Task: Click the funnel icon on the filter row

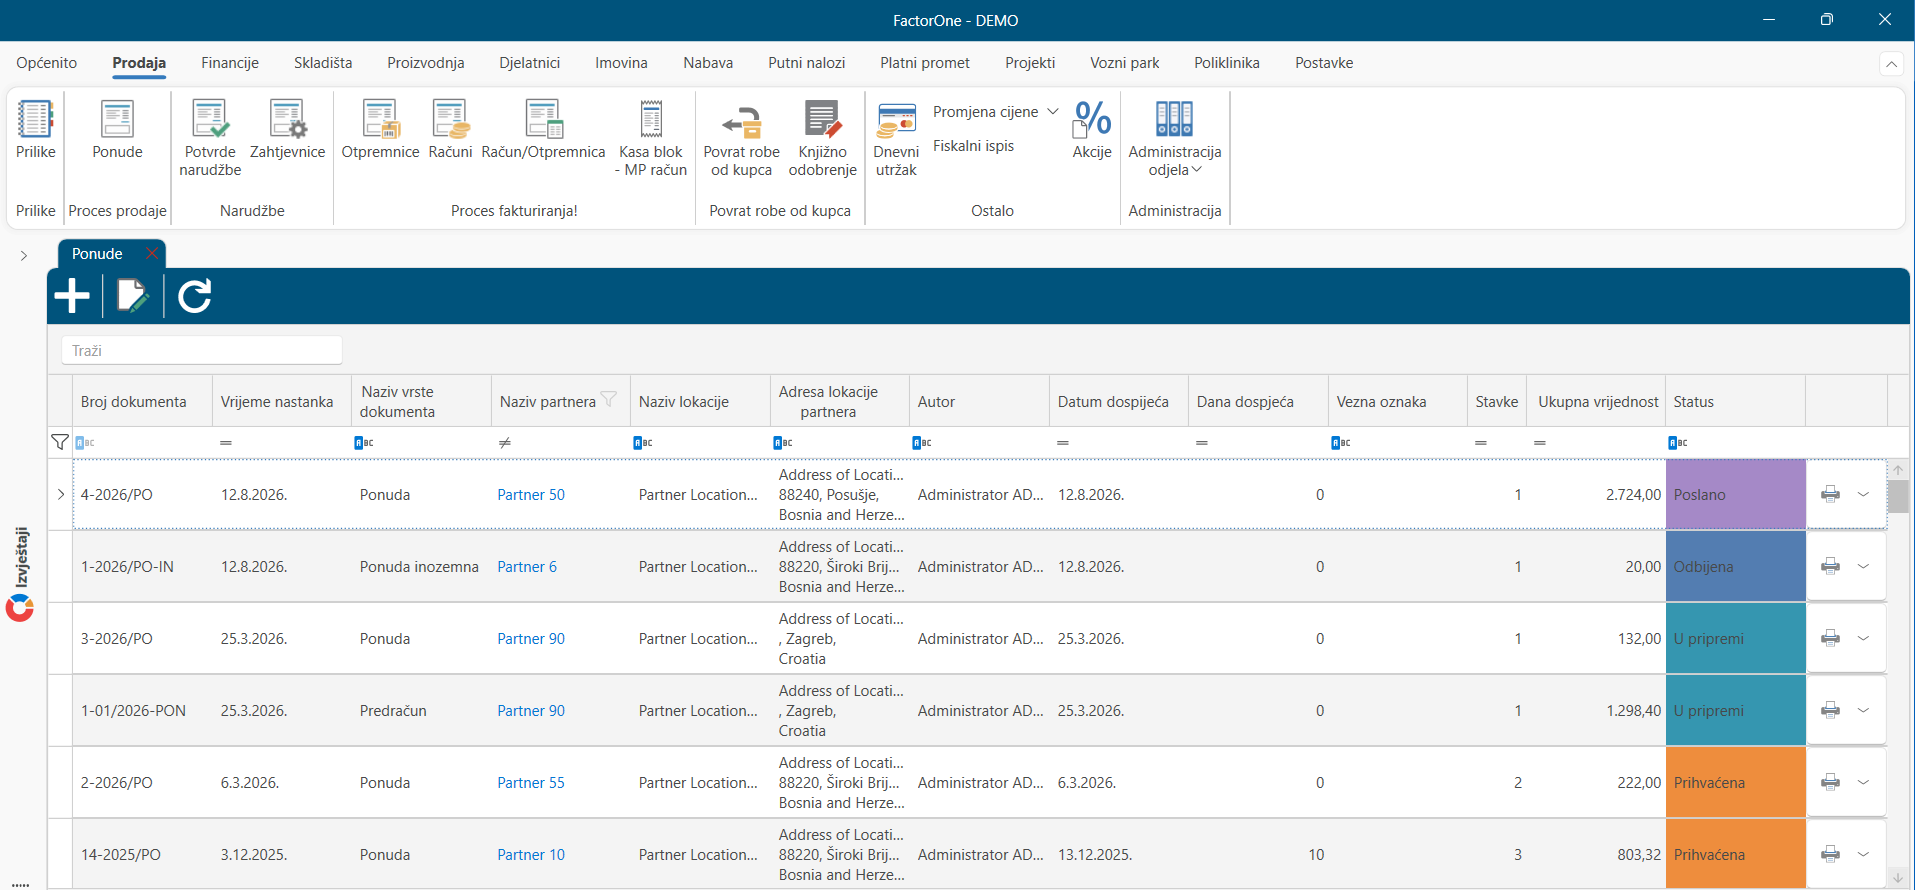Action: click(60, 442)
